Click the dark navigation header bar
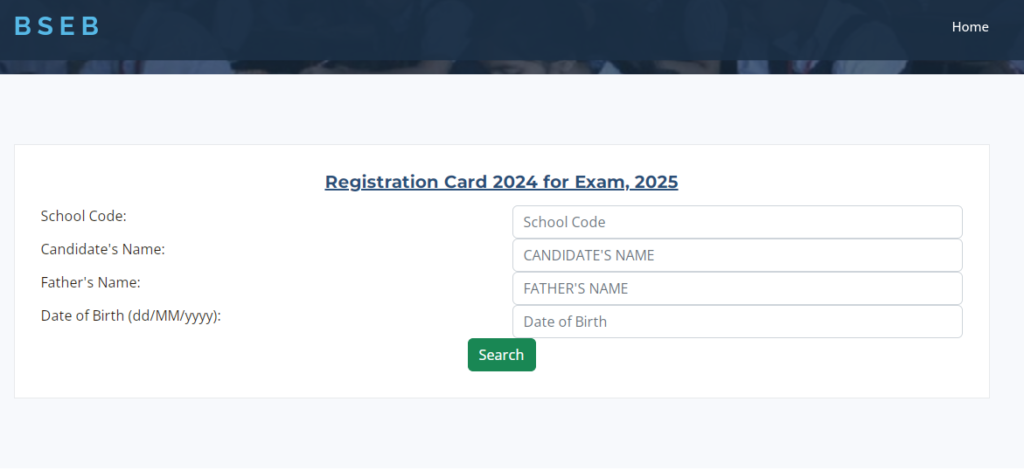The height and width of the screenshot is (471, 1024). point(500,27)
